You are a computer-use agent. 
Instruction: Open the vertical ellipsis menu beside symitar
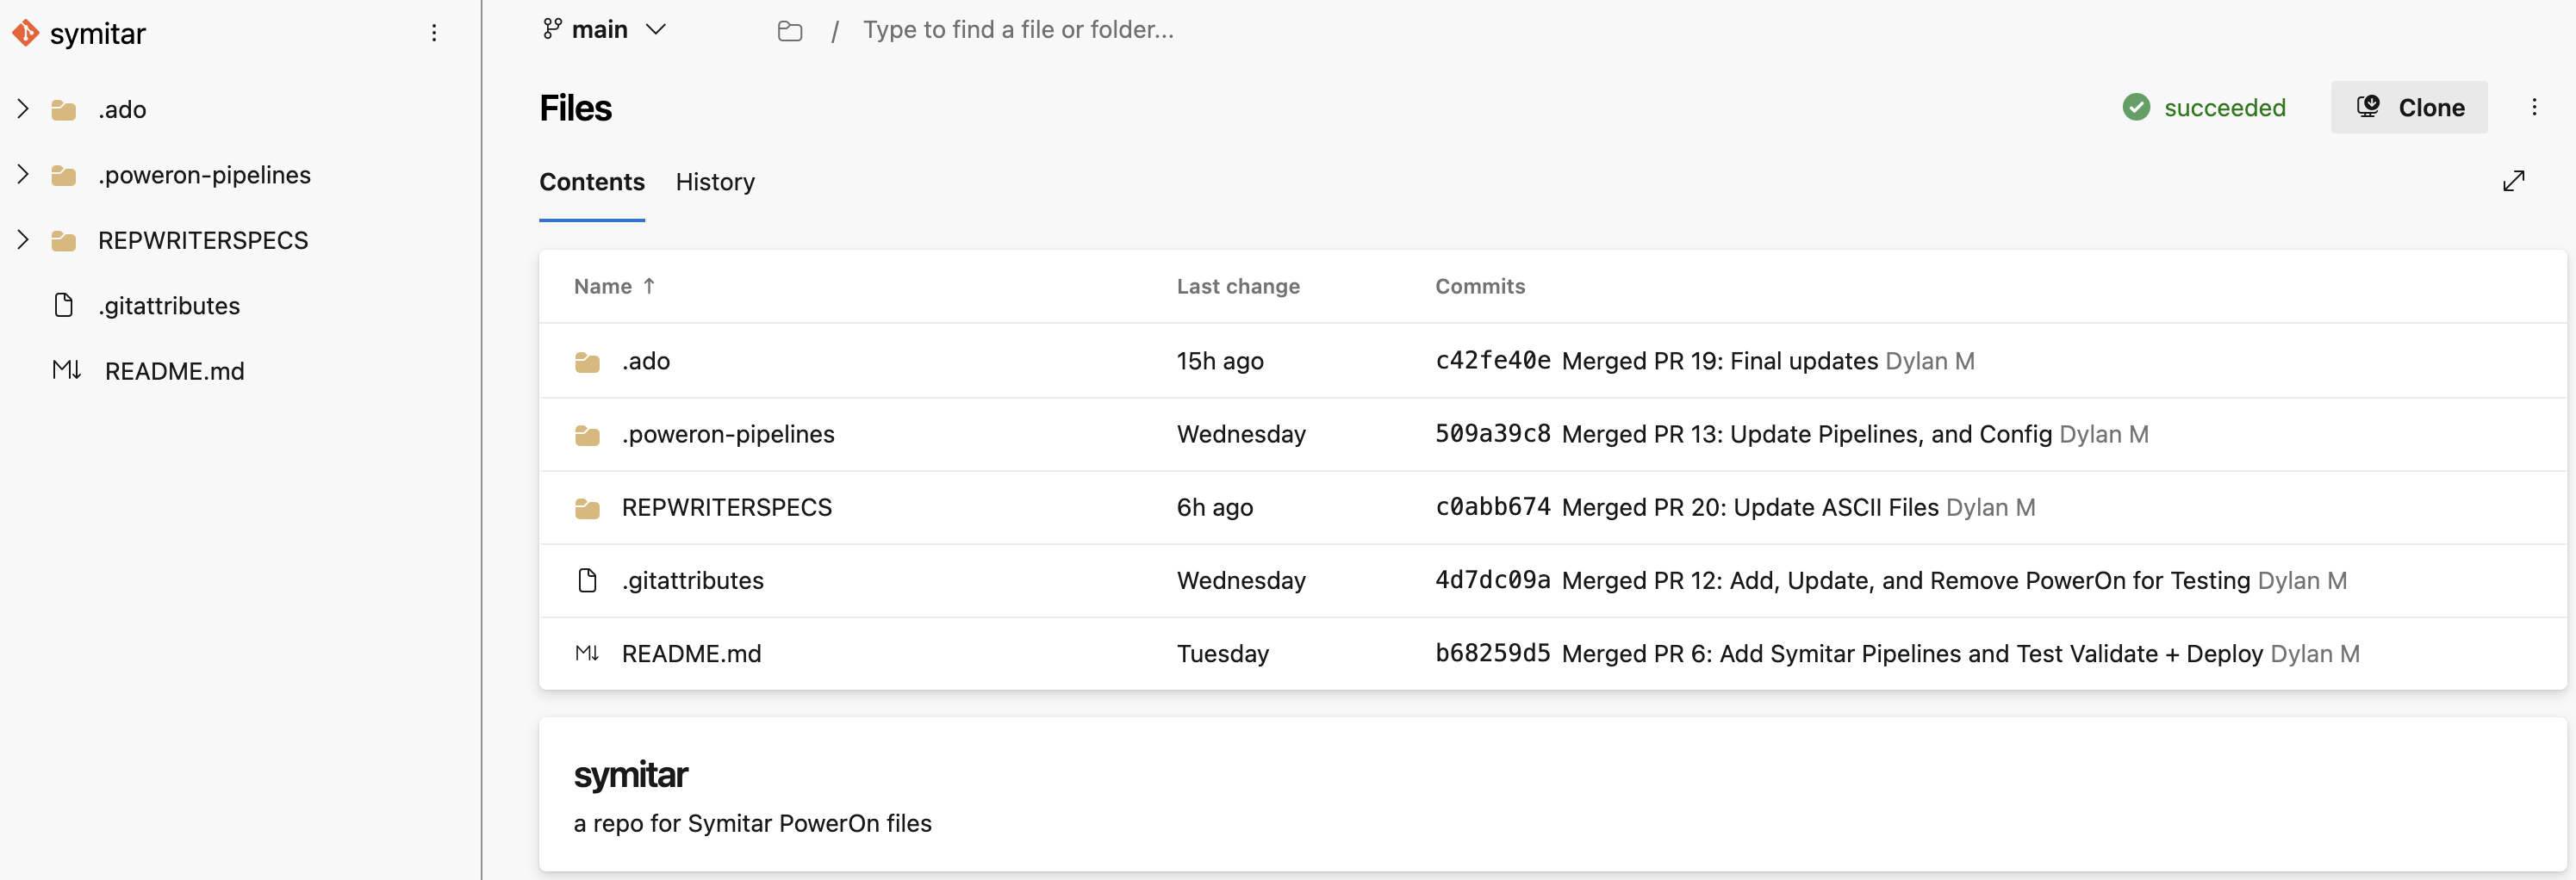pyautogui.click(x=434, y=33)
